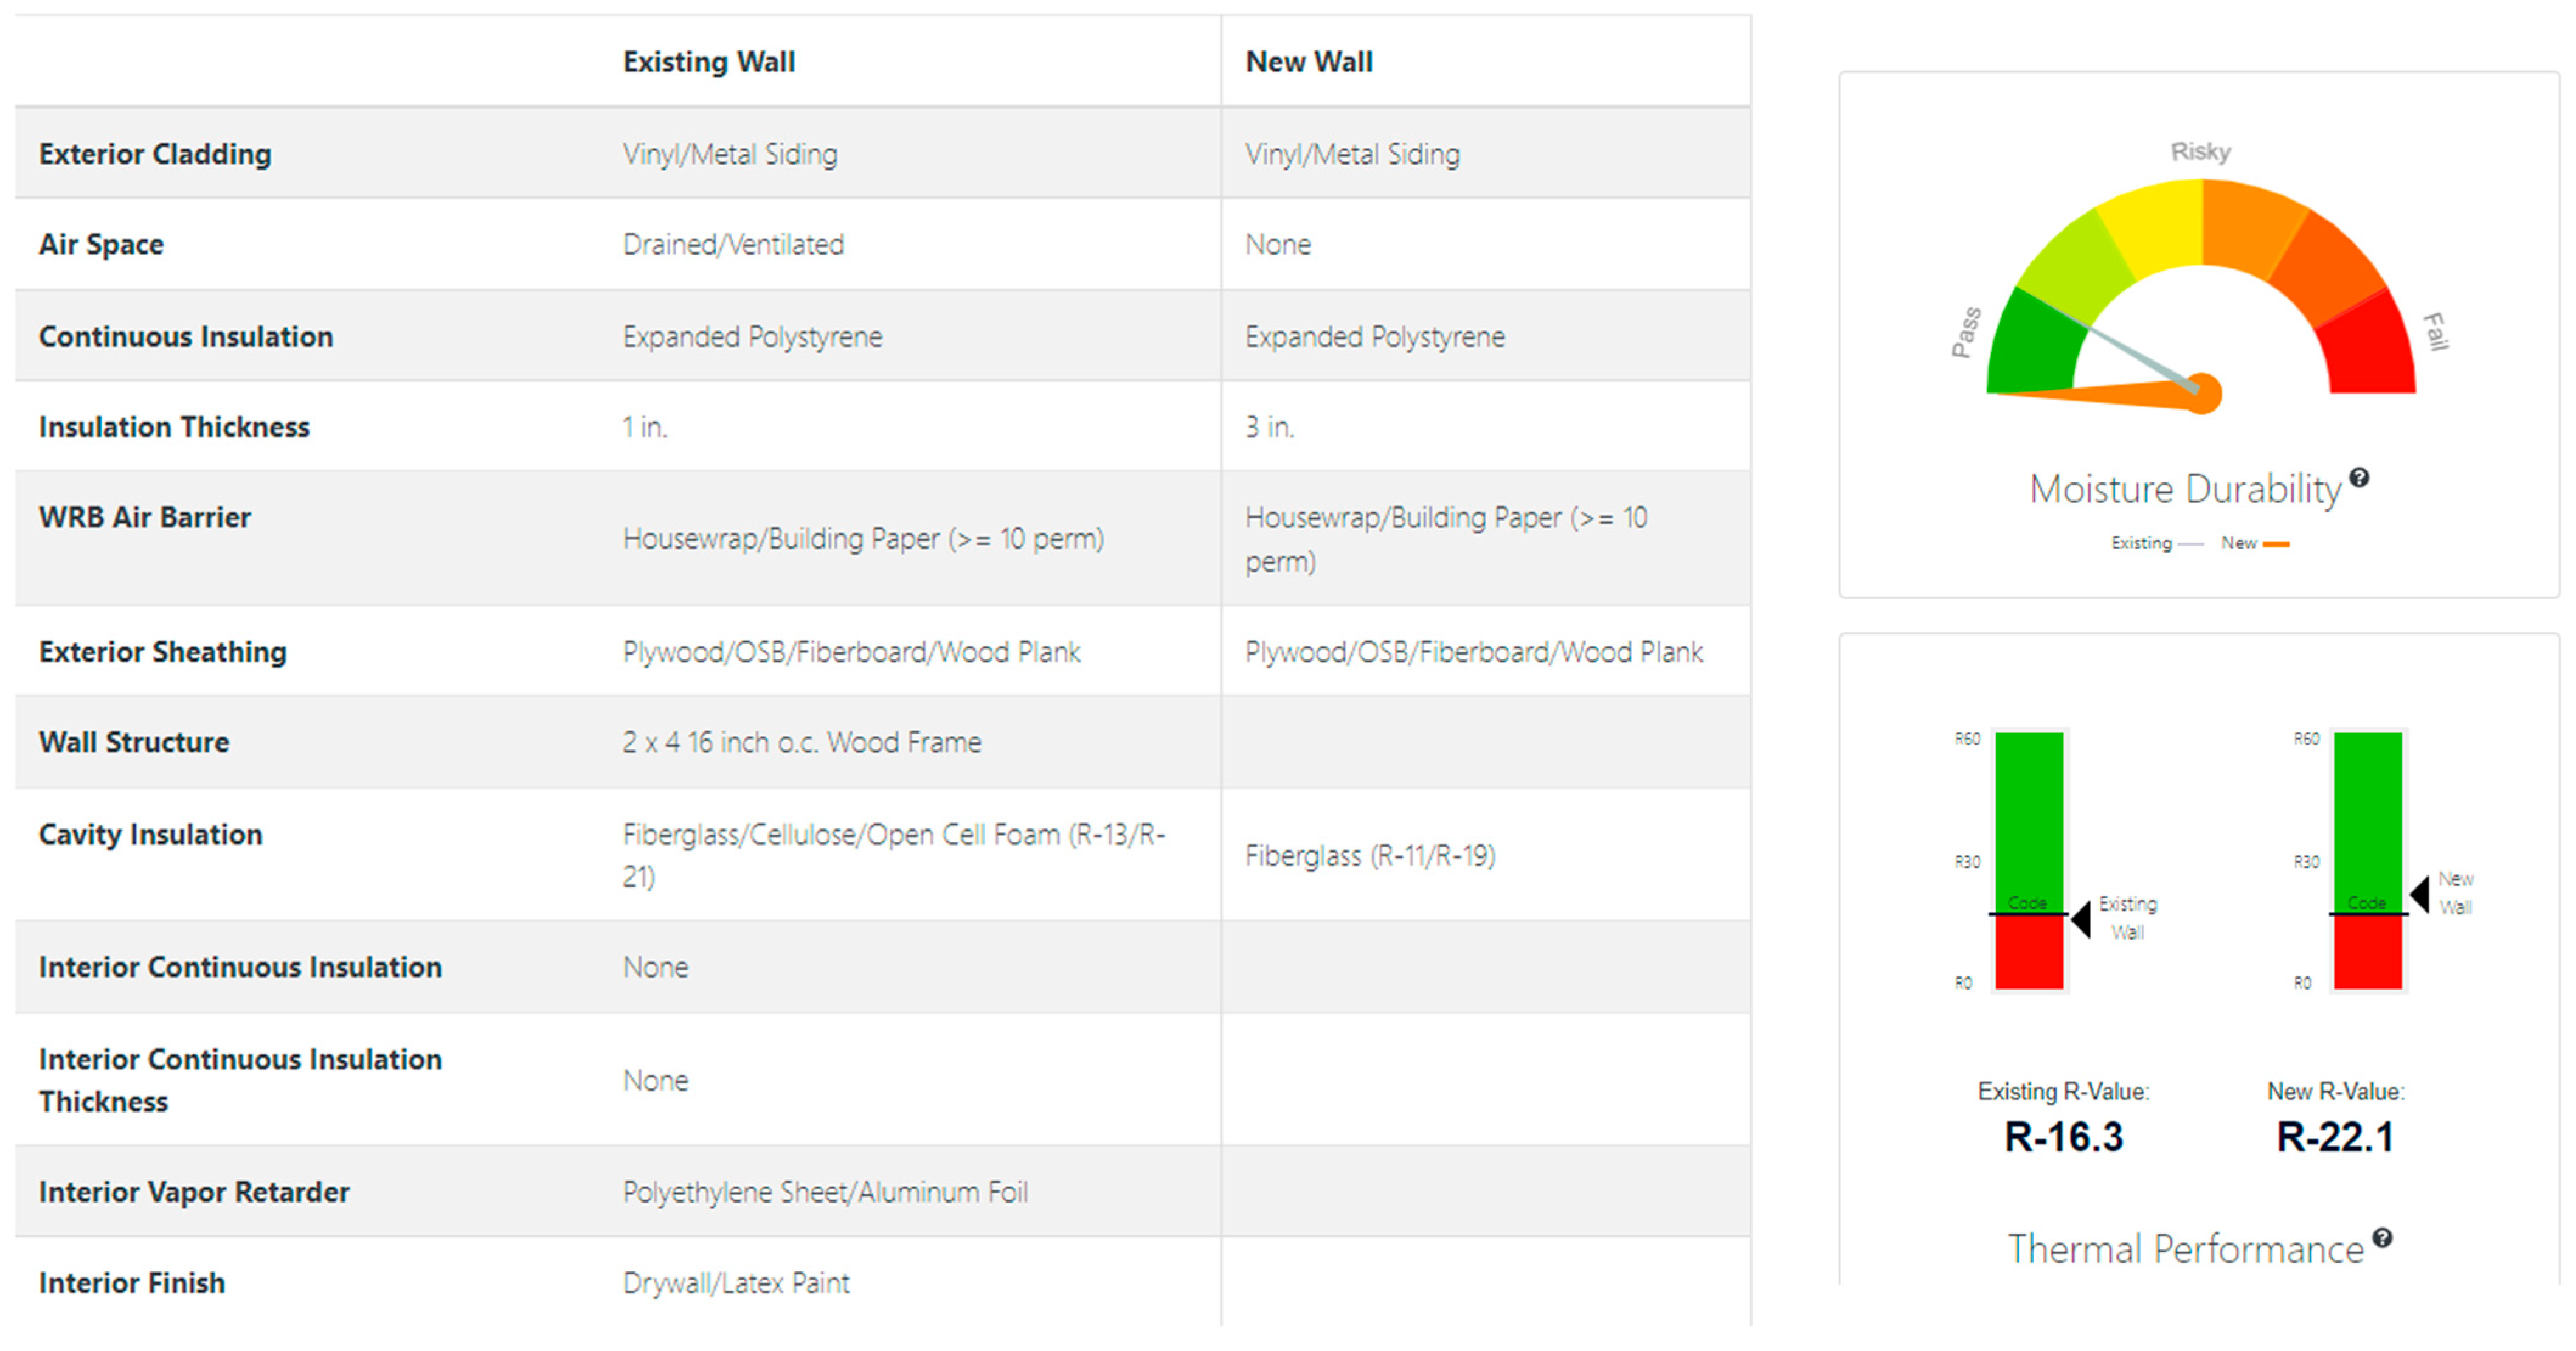Click the orange New legend line
2576x1351 pixels.
point(2277,544)
